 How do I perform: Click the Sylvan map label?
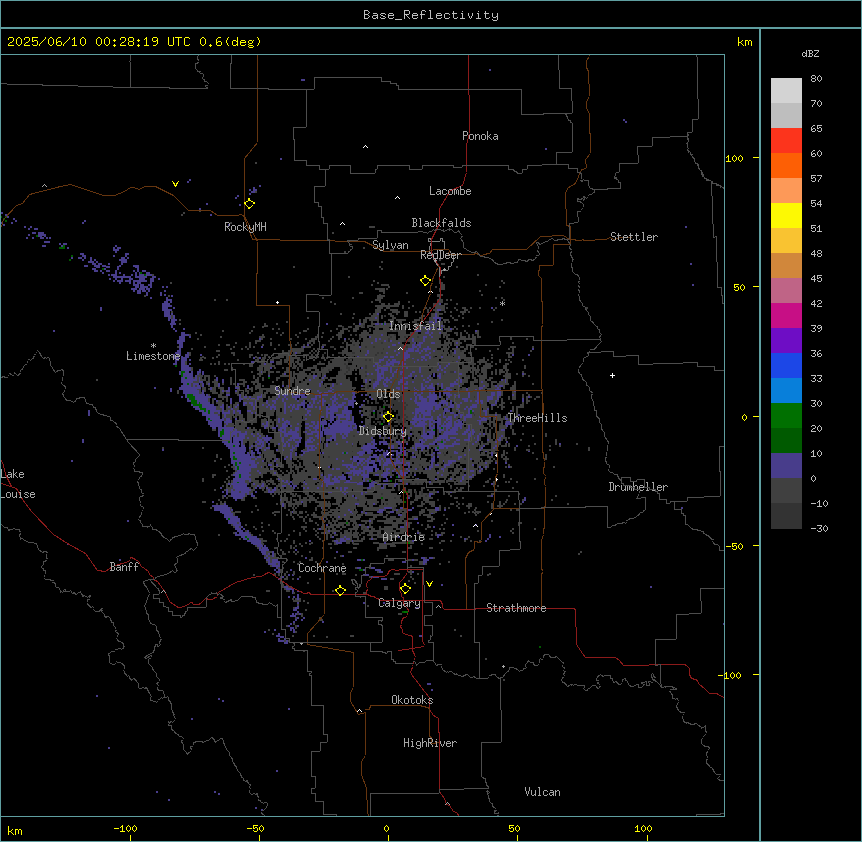coord(390,245)
